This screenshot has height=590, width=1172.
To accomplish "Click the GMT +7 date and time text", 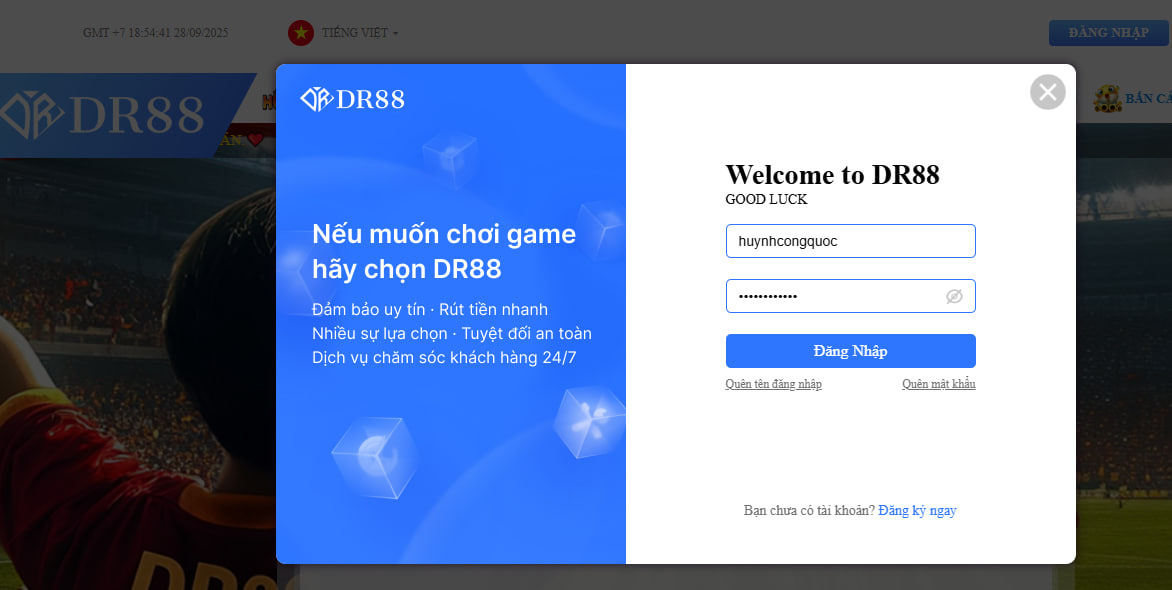I will (156, 33).
